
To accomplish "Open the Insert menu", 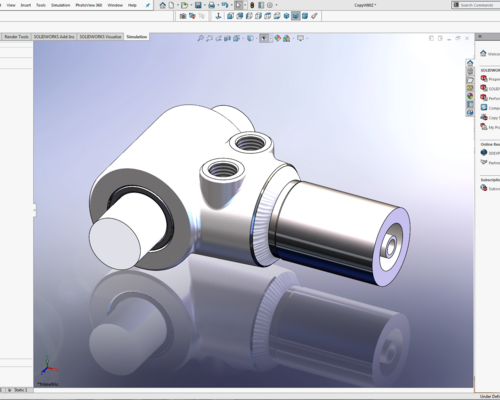I will pos(26,5).
